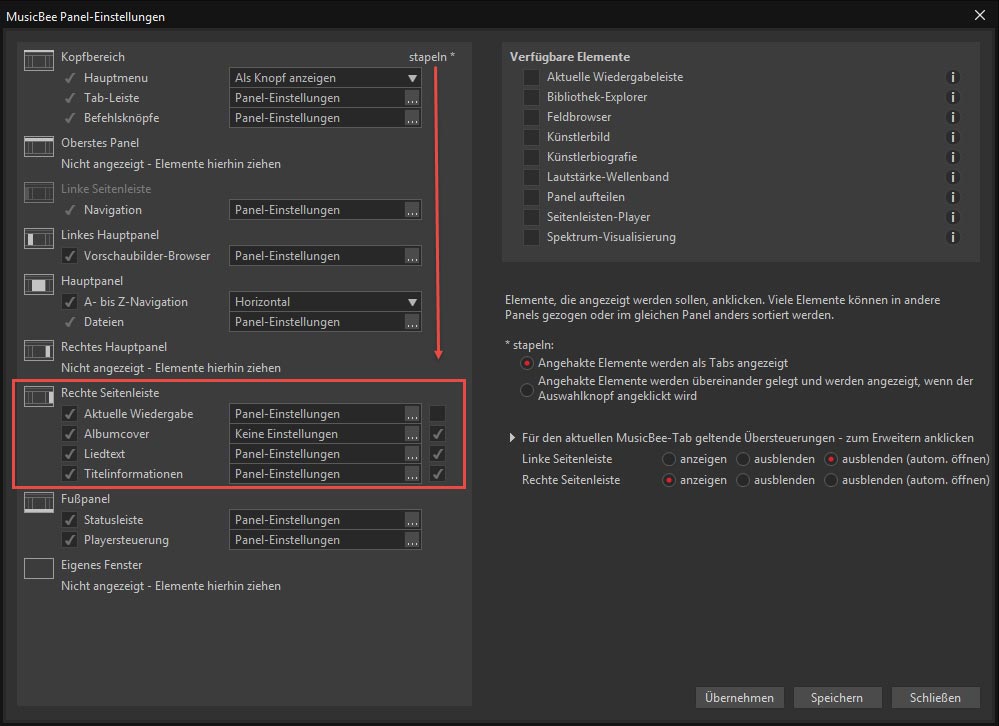
Task: Set Rechte Seitenleiste to ausblenden (autom. öffnen)
Action: click(831, 480)
